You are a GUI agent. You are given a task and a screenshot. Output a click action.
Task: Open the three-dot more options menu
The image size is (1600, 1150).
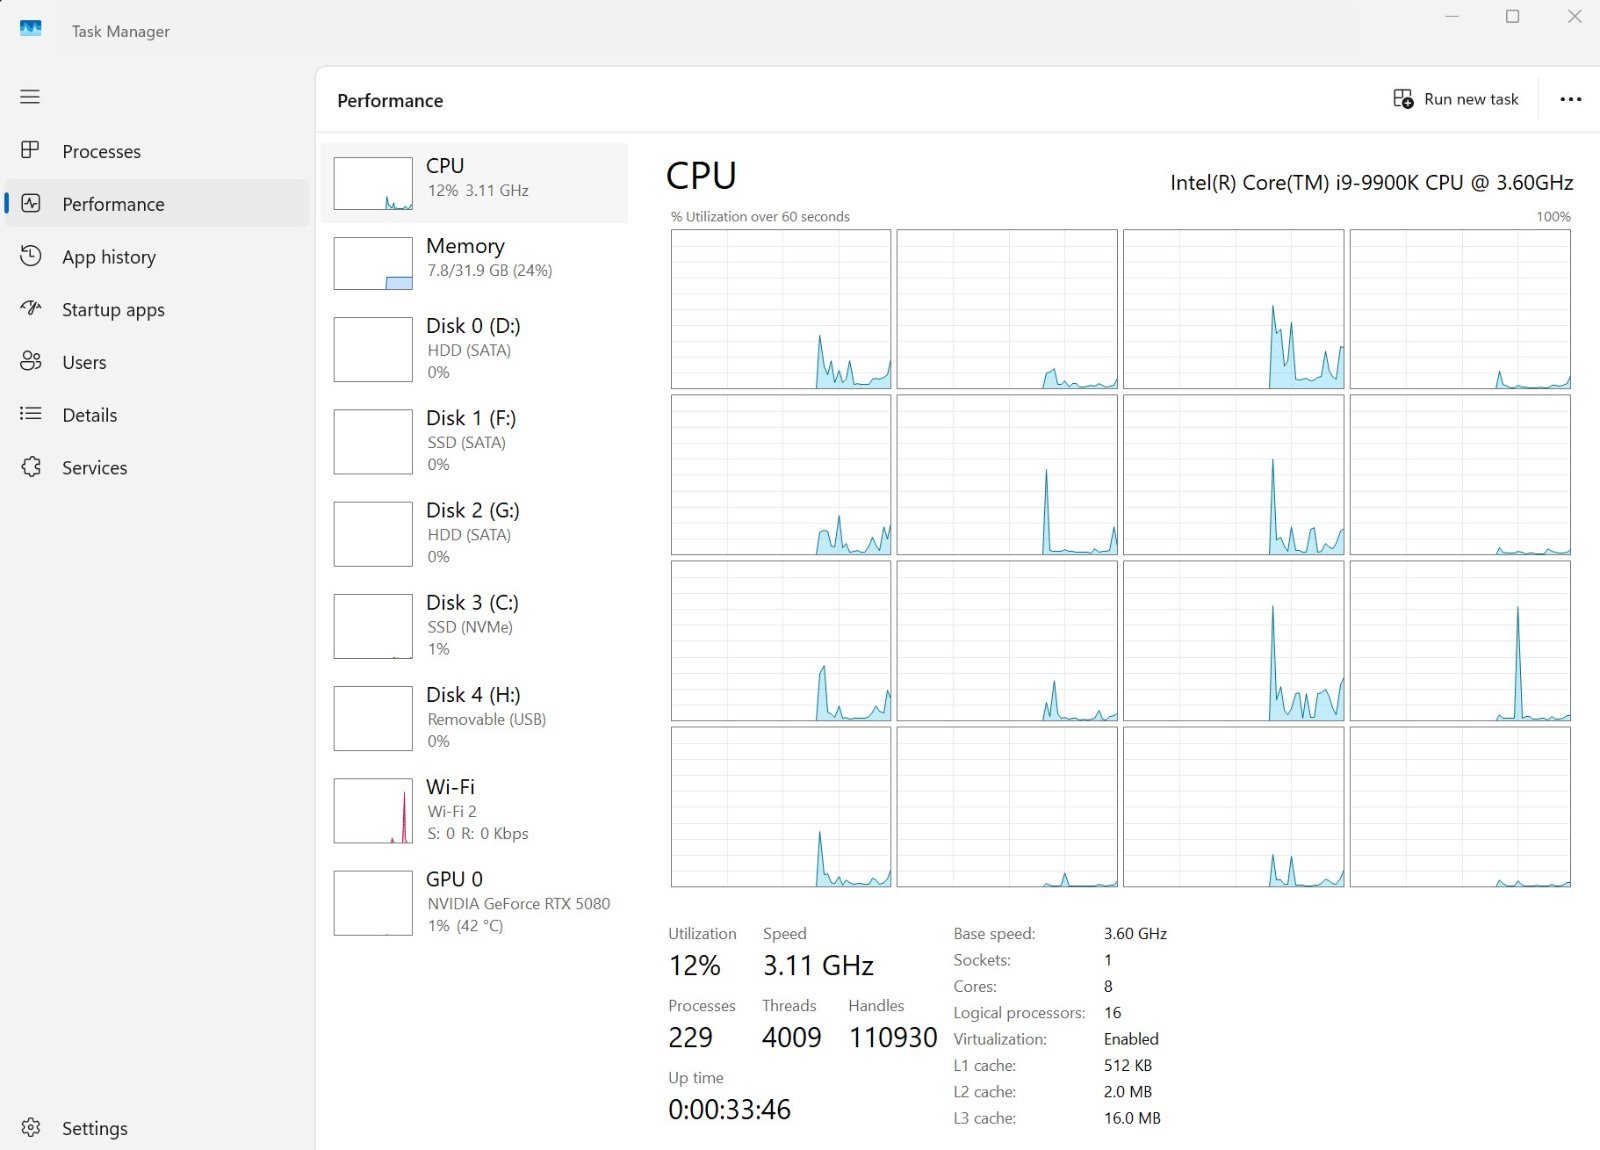point(1570,99)
